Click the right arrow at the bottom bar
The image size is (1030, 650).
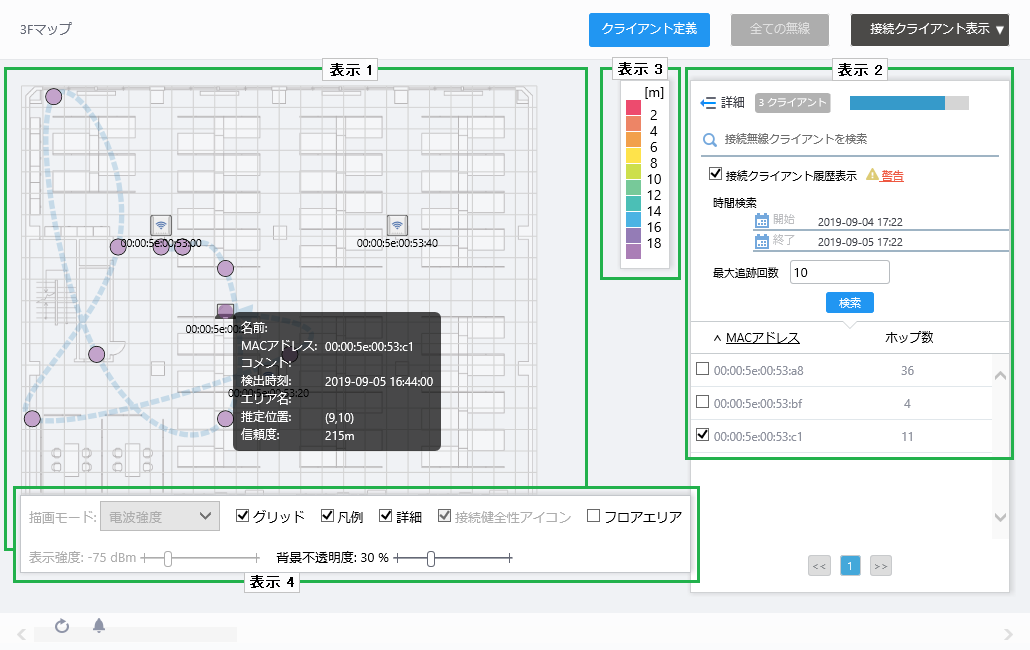pos(1008,634)
